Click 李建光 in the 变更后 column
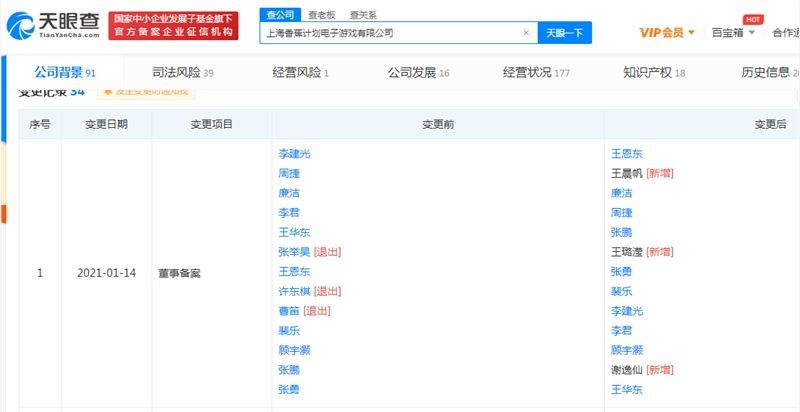The width and height of the screenshot is (800, 412). [x=627, y=311]
